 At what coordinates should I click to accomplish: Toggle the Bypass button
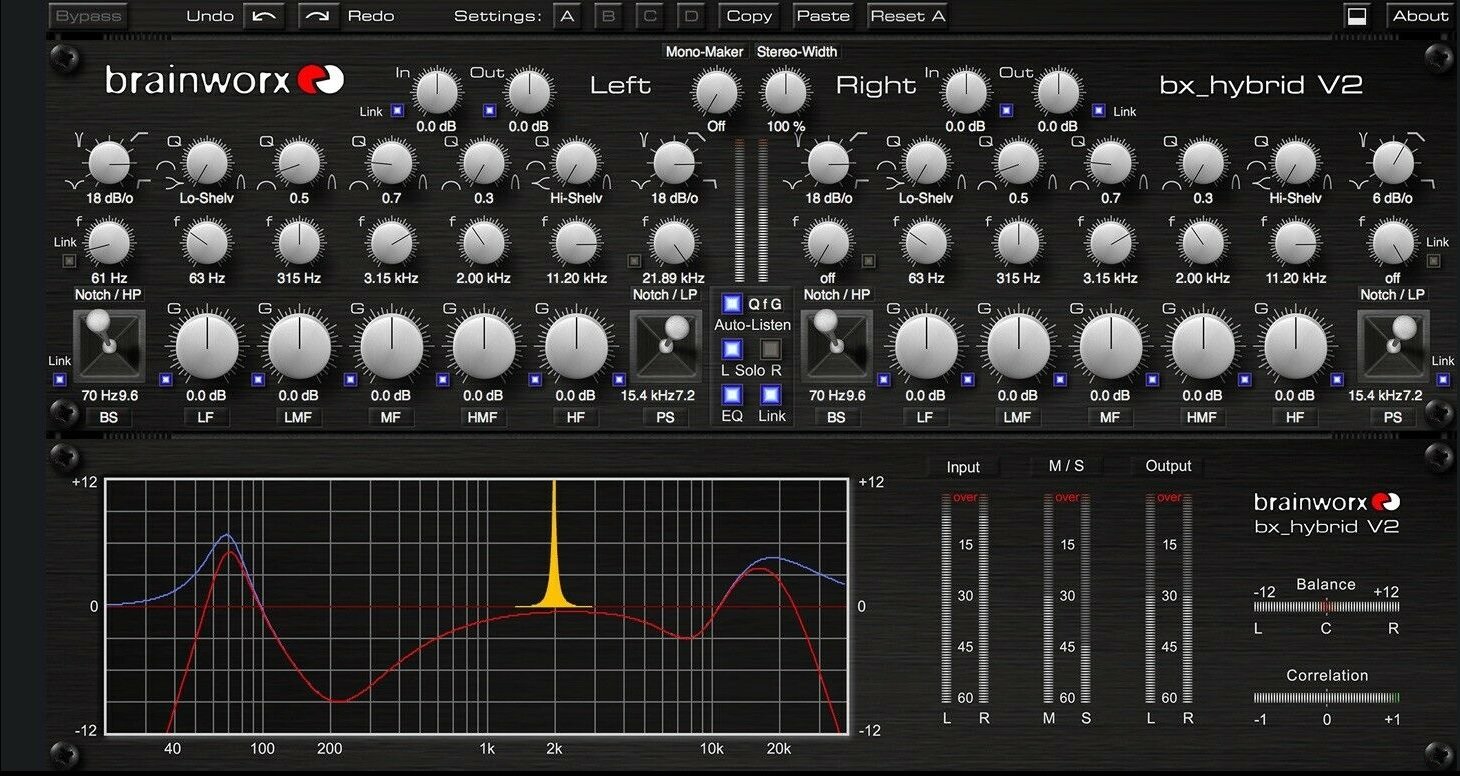coord(89,16)
